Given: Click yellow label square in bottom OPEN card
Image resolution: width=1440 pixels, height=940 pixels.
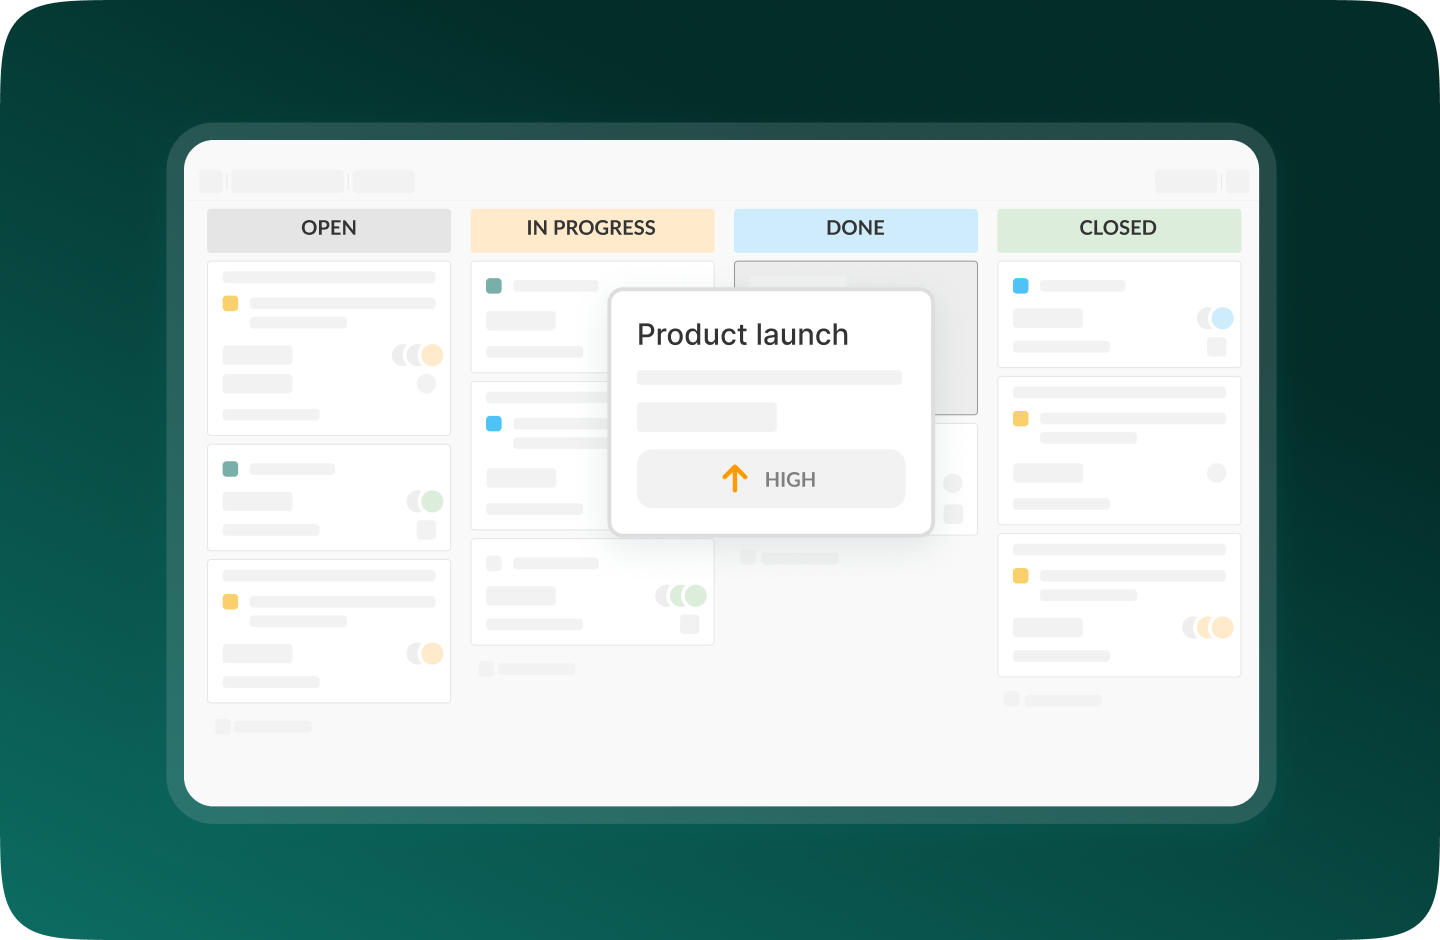Looking at the screenshot, I should tap(230, 602).
